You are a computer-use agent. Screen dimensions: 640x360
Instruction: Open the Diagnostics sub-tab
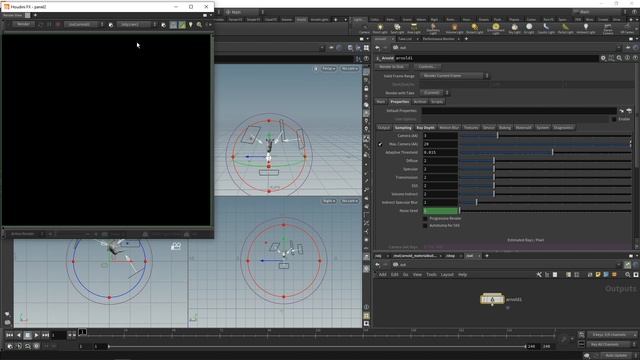pyautogui.click(x=563, y=128)
